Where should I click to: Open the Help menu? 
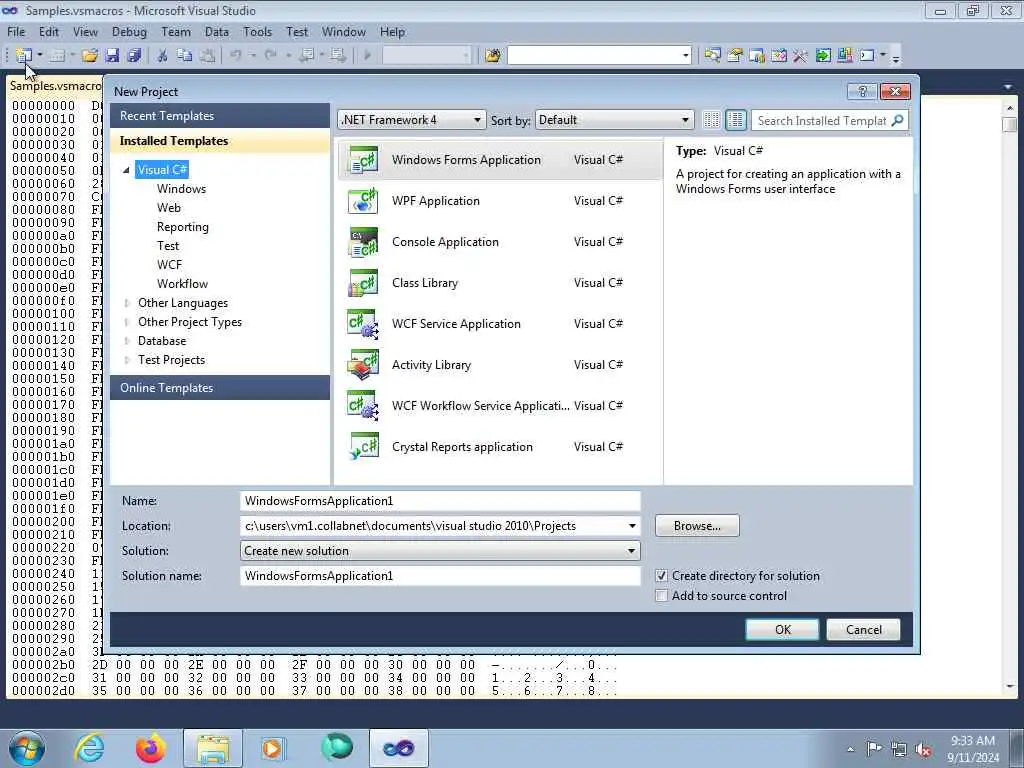[x=392, y=32]
